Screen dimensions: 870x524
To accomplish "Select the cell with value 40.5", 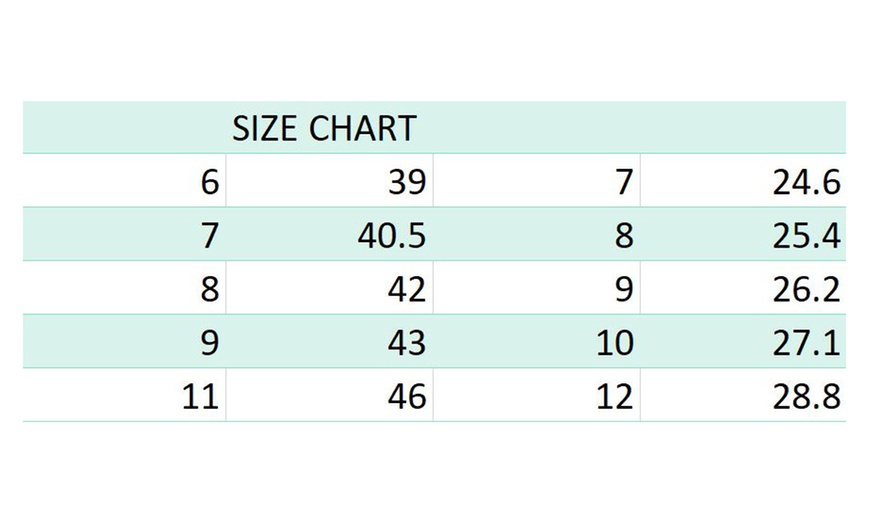I will (391, 236).
